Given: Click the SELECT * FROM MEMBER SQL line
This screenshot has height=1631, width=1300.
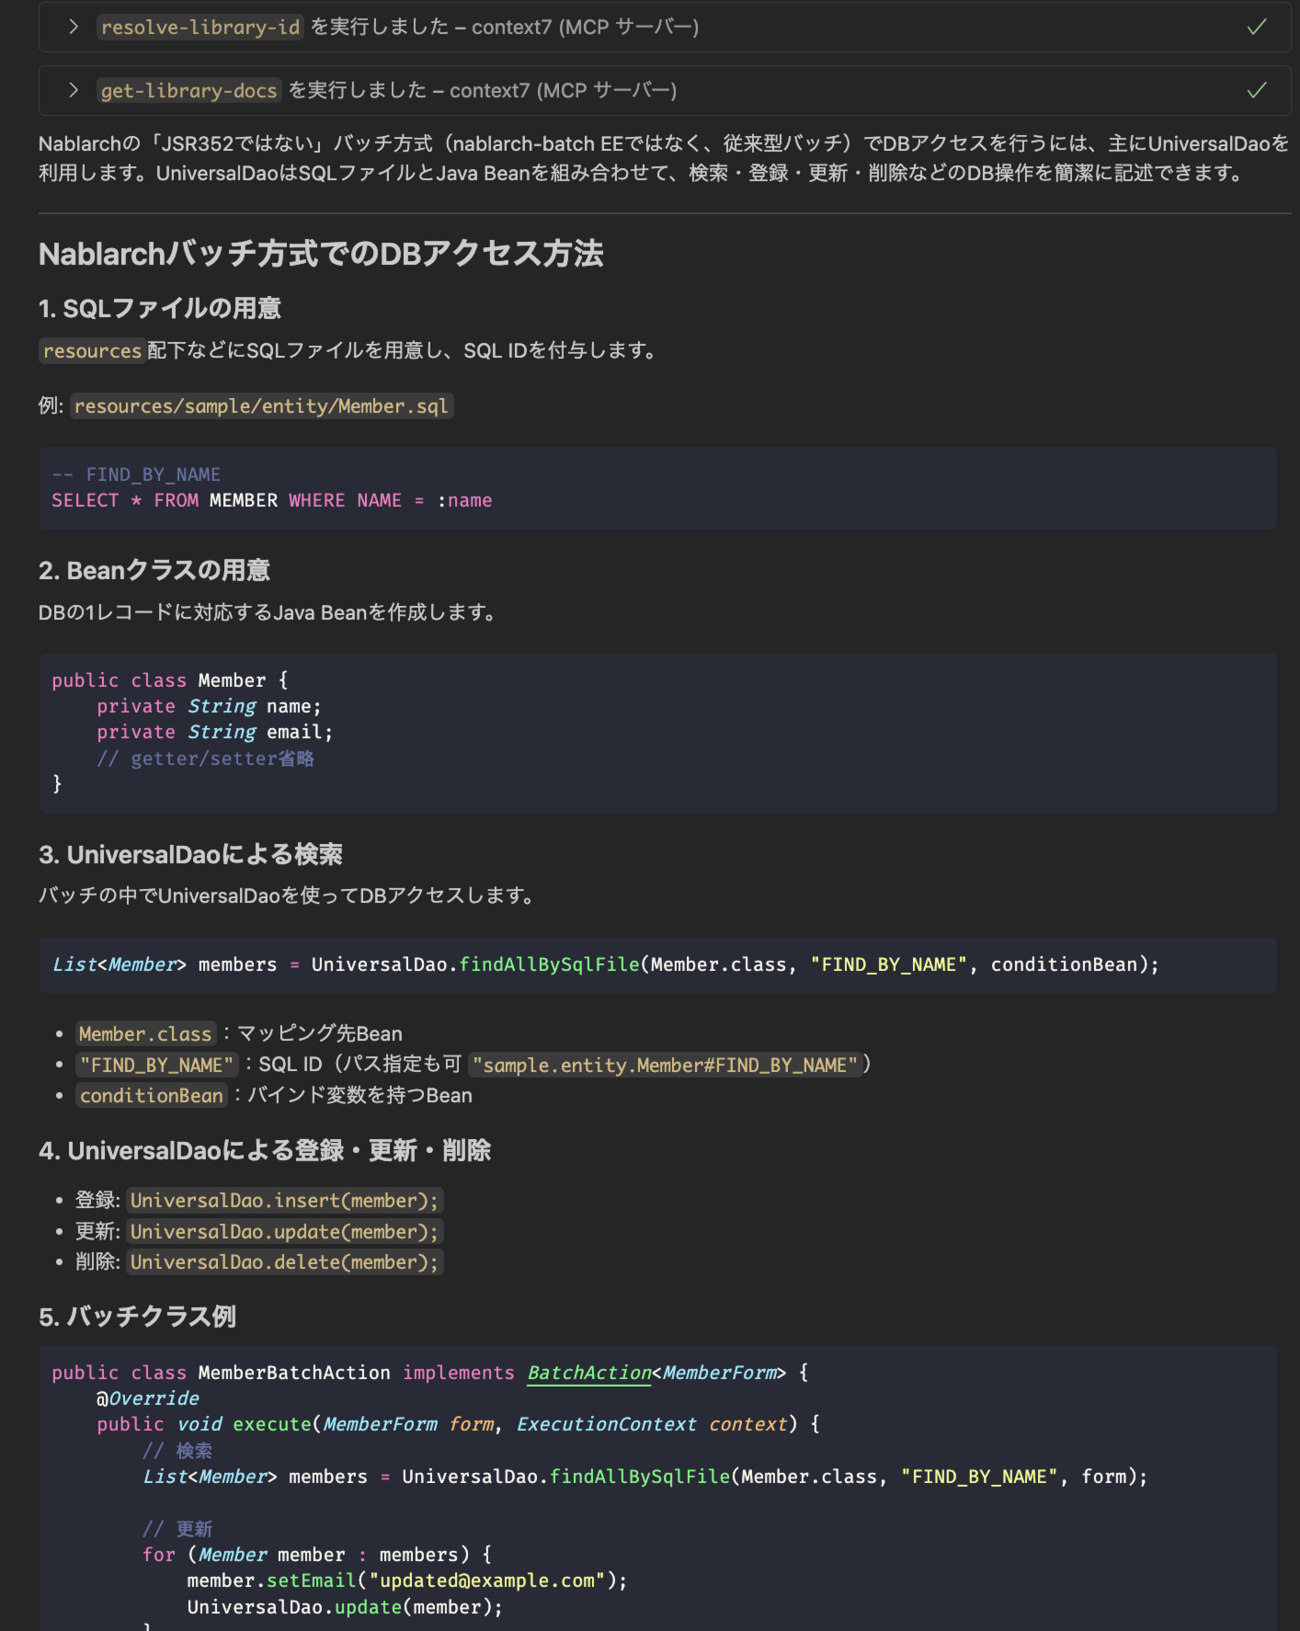Looking at the screenshot, I should pos(272,500).
